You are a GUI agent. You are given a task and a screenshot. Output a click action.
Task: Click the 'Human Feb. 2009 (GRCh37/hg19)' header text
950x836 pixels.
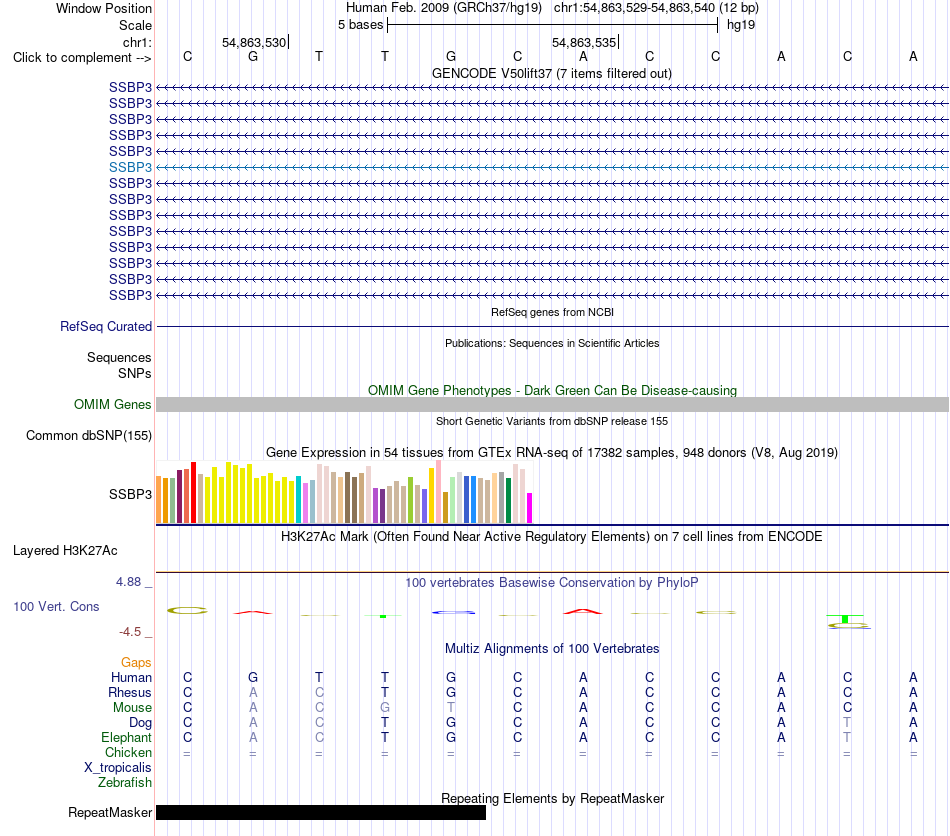[446, 8]
